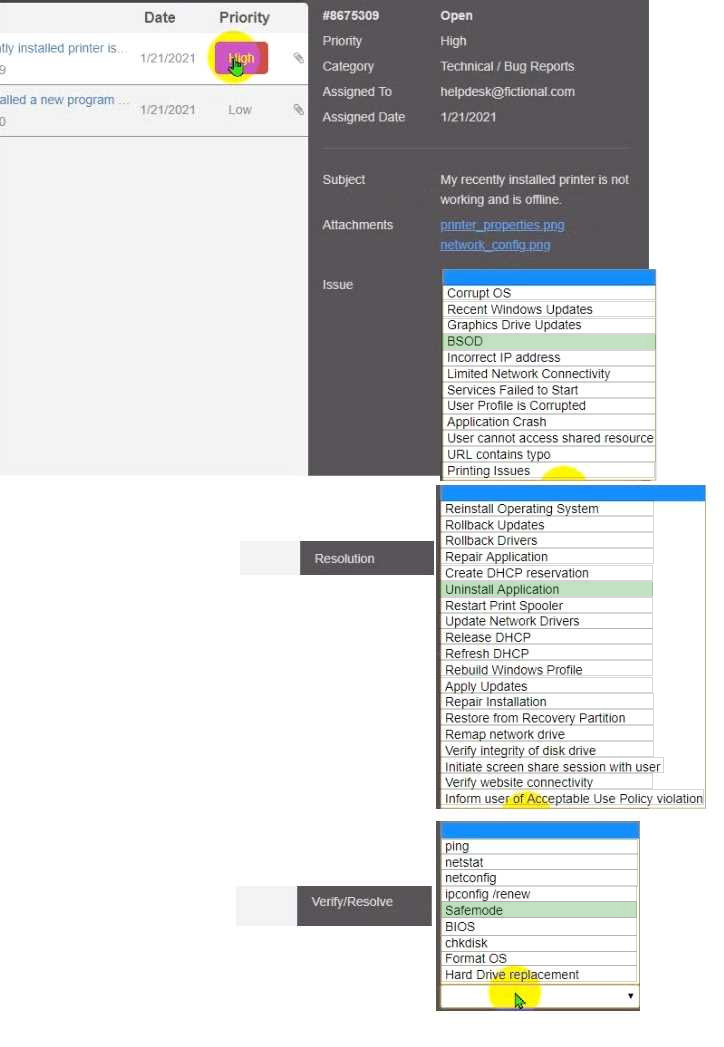This screenshot has height=1047, width=724.
Task: Open the printer_properties.png attachment
Action: pos(501,225)
